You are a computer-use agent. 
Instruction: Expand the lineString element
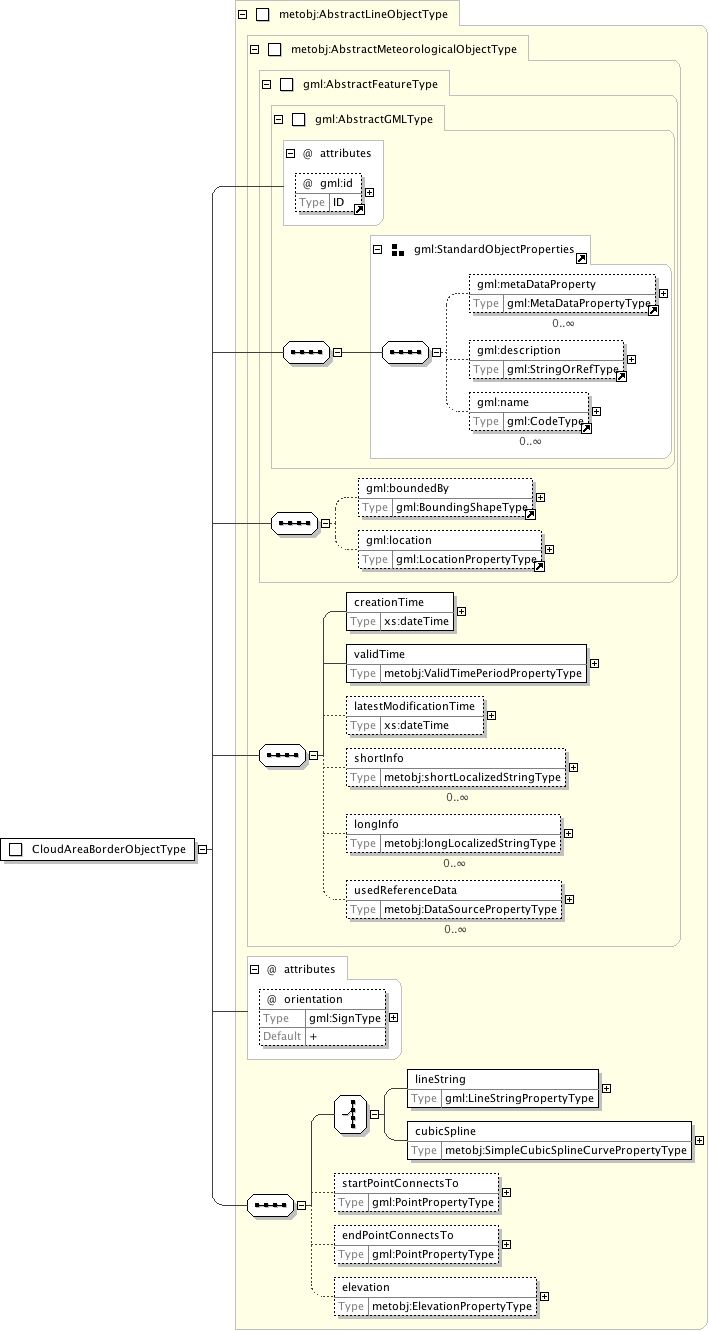click(606, 1088)
